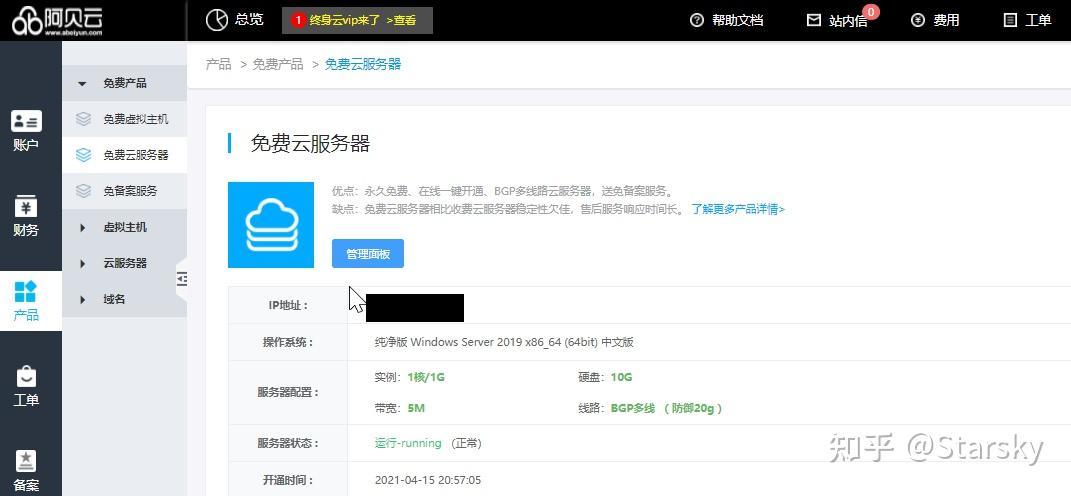Open the 站内信 mail icon

(x=813, y=20)
